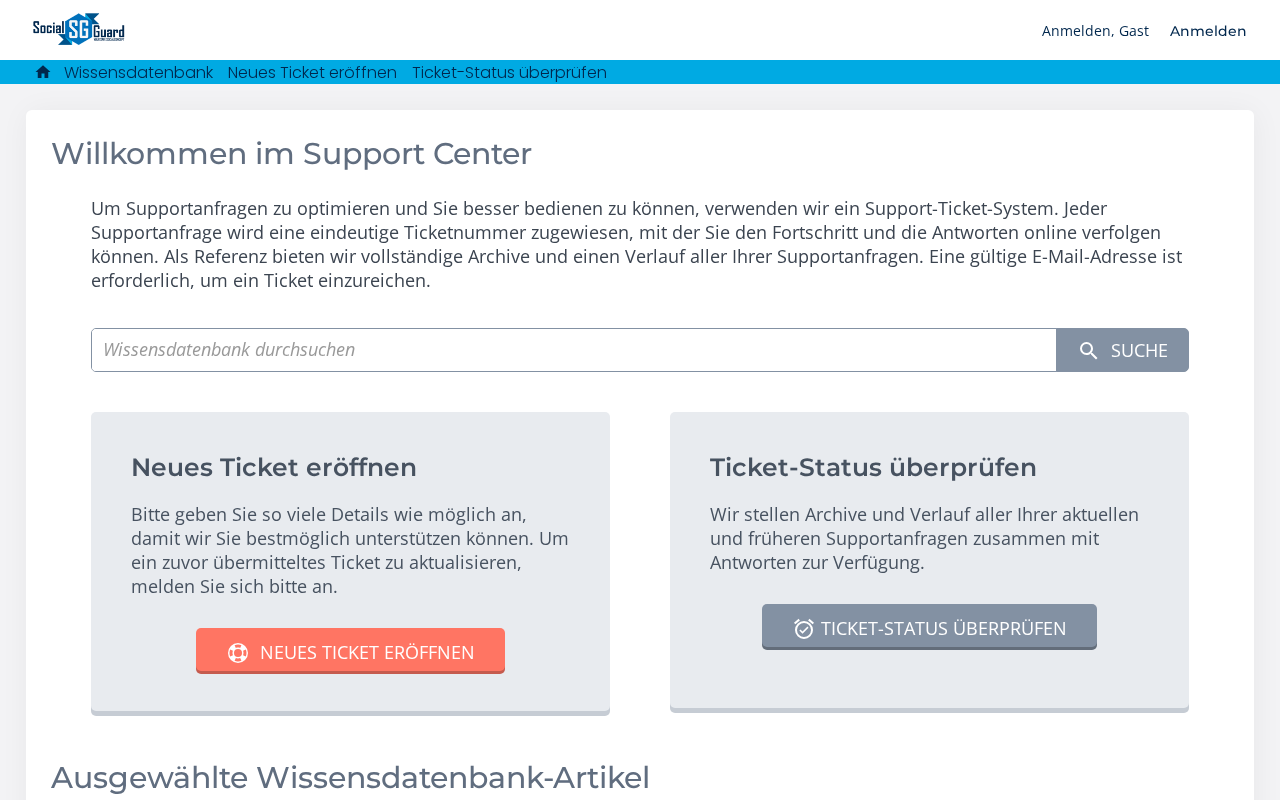Click the Social Guard logo
The width and height of the screenshot is (1280, 800).
pos(79,29)
